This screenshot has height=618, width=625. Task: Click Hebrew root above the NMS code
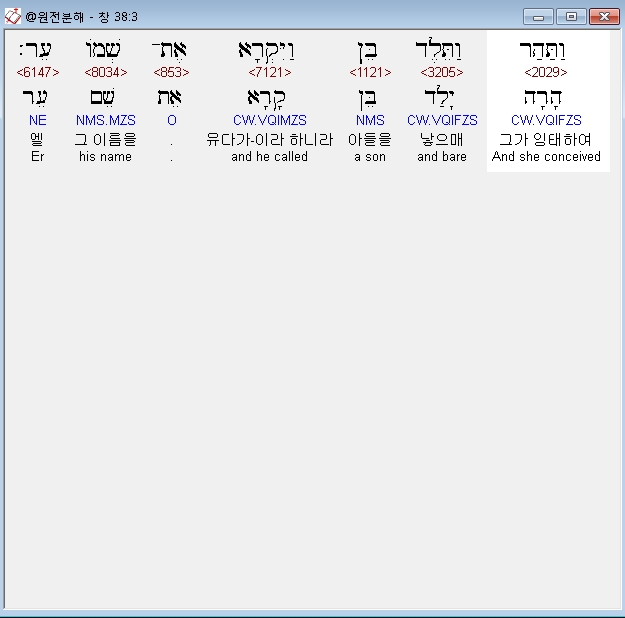point(367,99)
